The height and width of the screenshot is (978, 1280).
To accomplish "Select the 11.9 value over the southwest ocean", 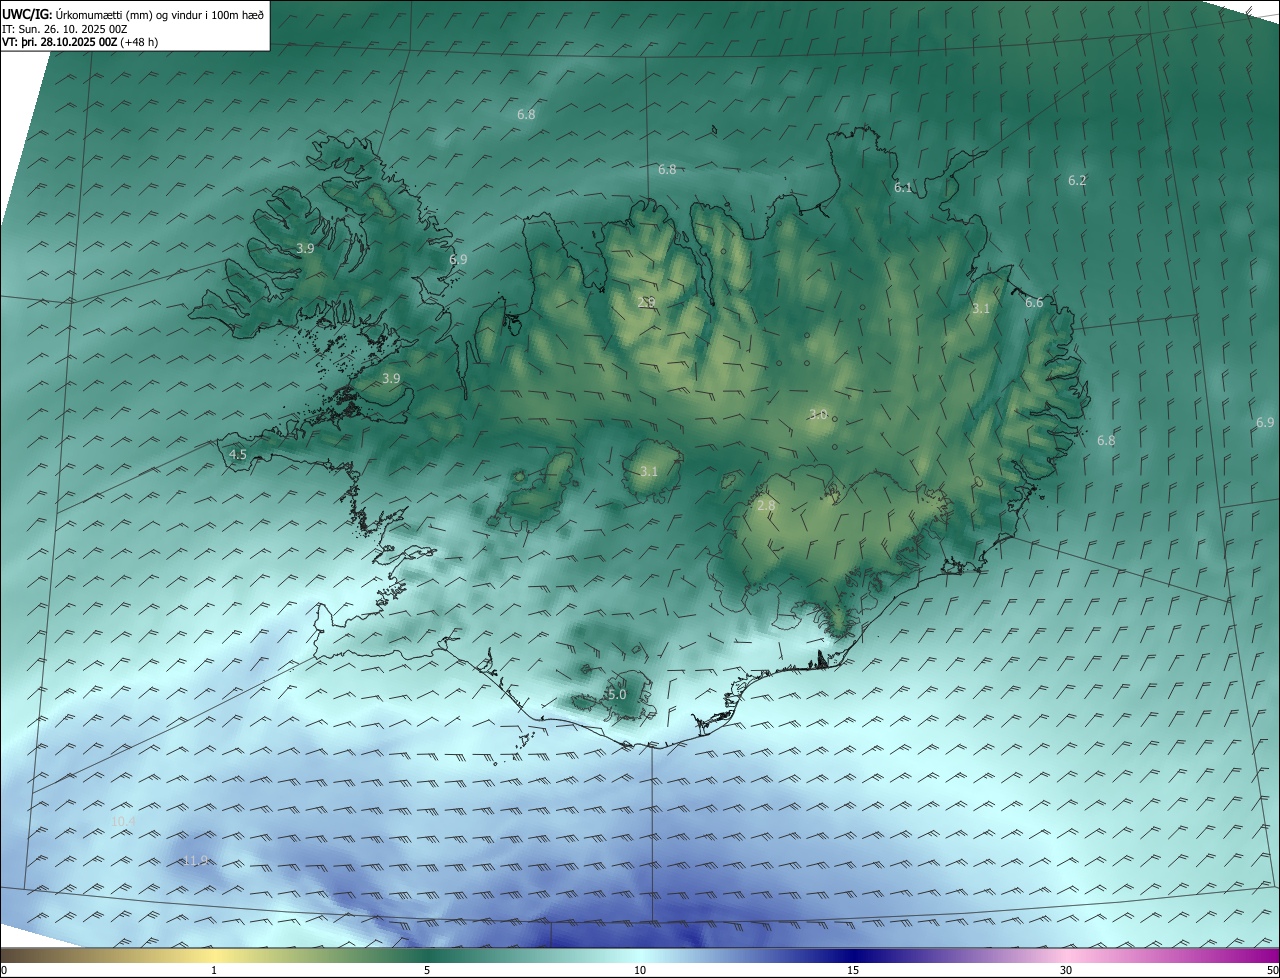I will [x=195, y=861].
